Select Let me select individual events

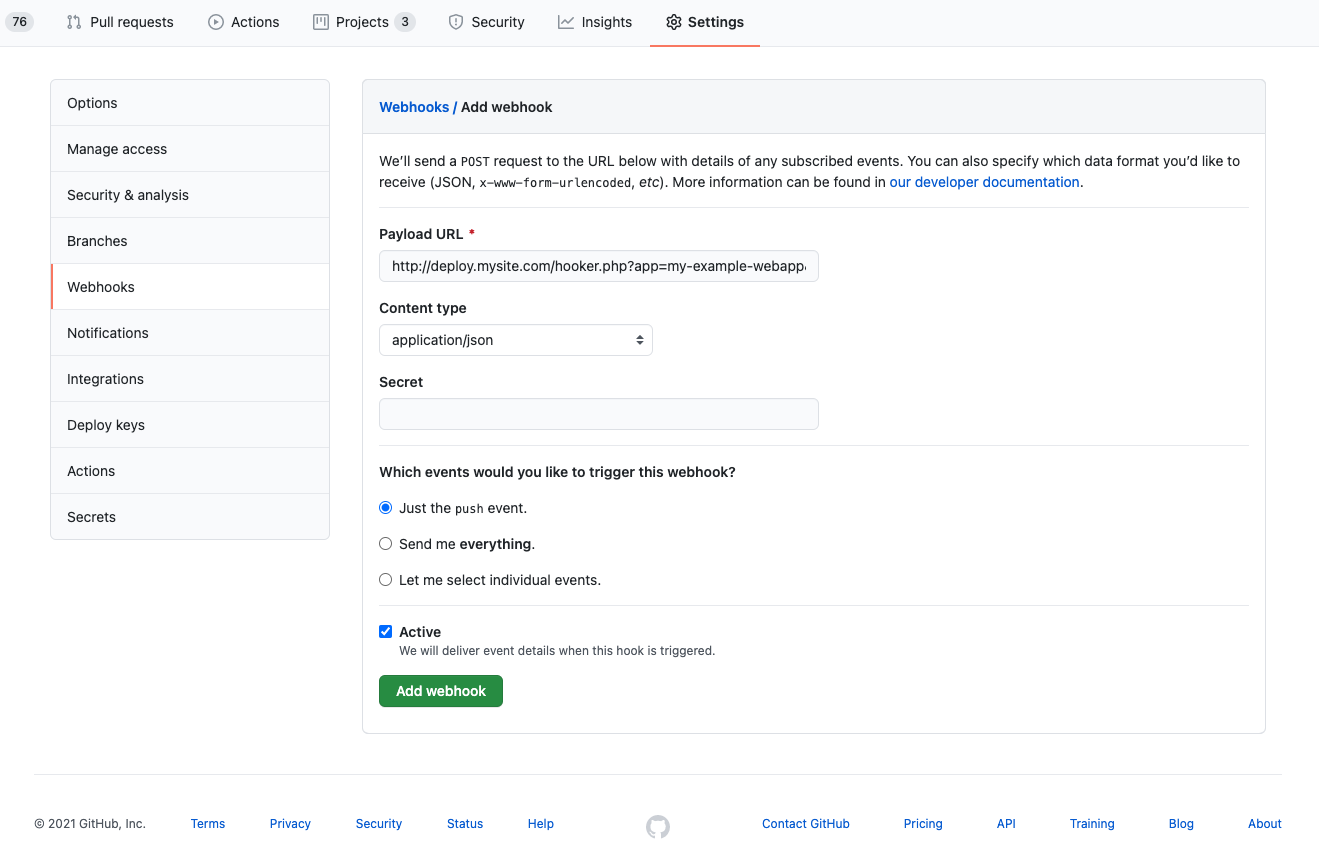pos(385,579)
